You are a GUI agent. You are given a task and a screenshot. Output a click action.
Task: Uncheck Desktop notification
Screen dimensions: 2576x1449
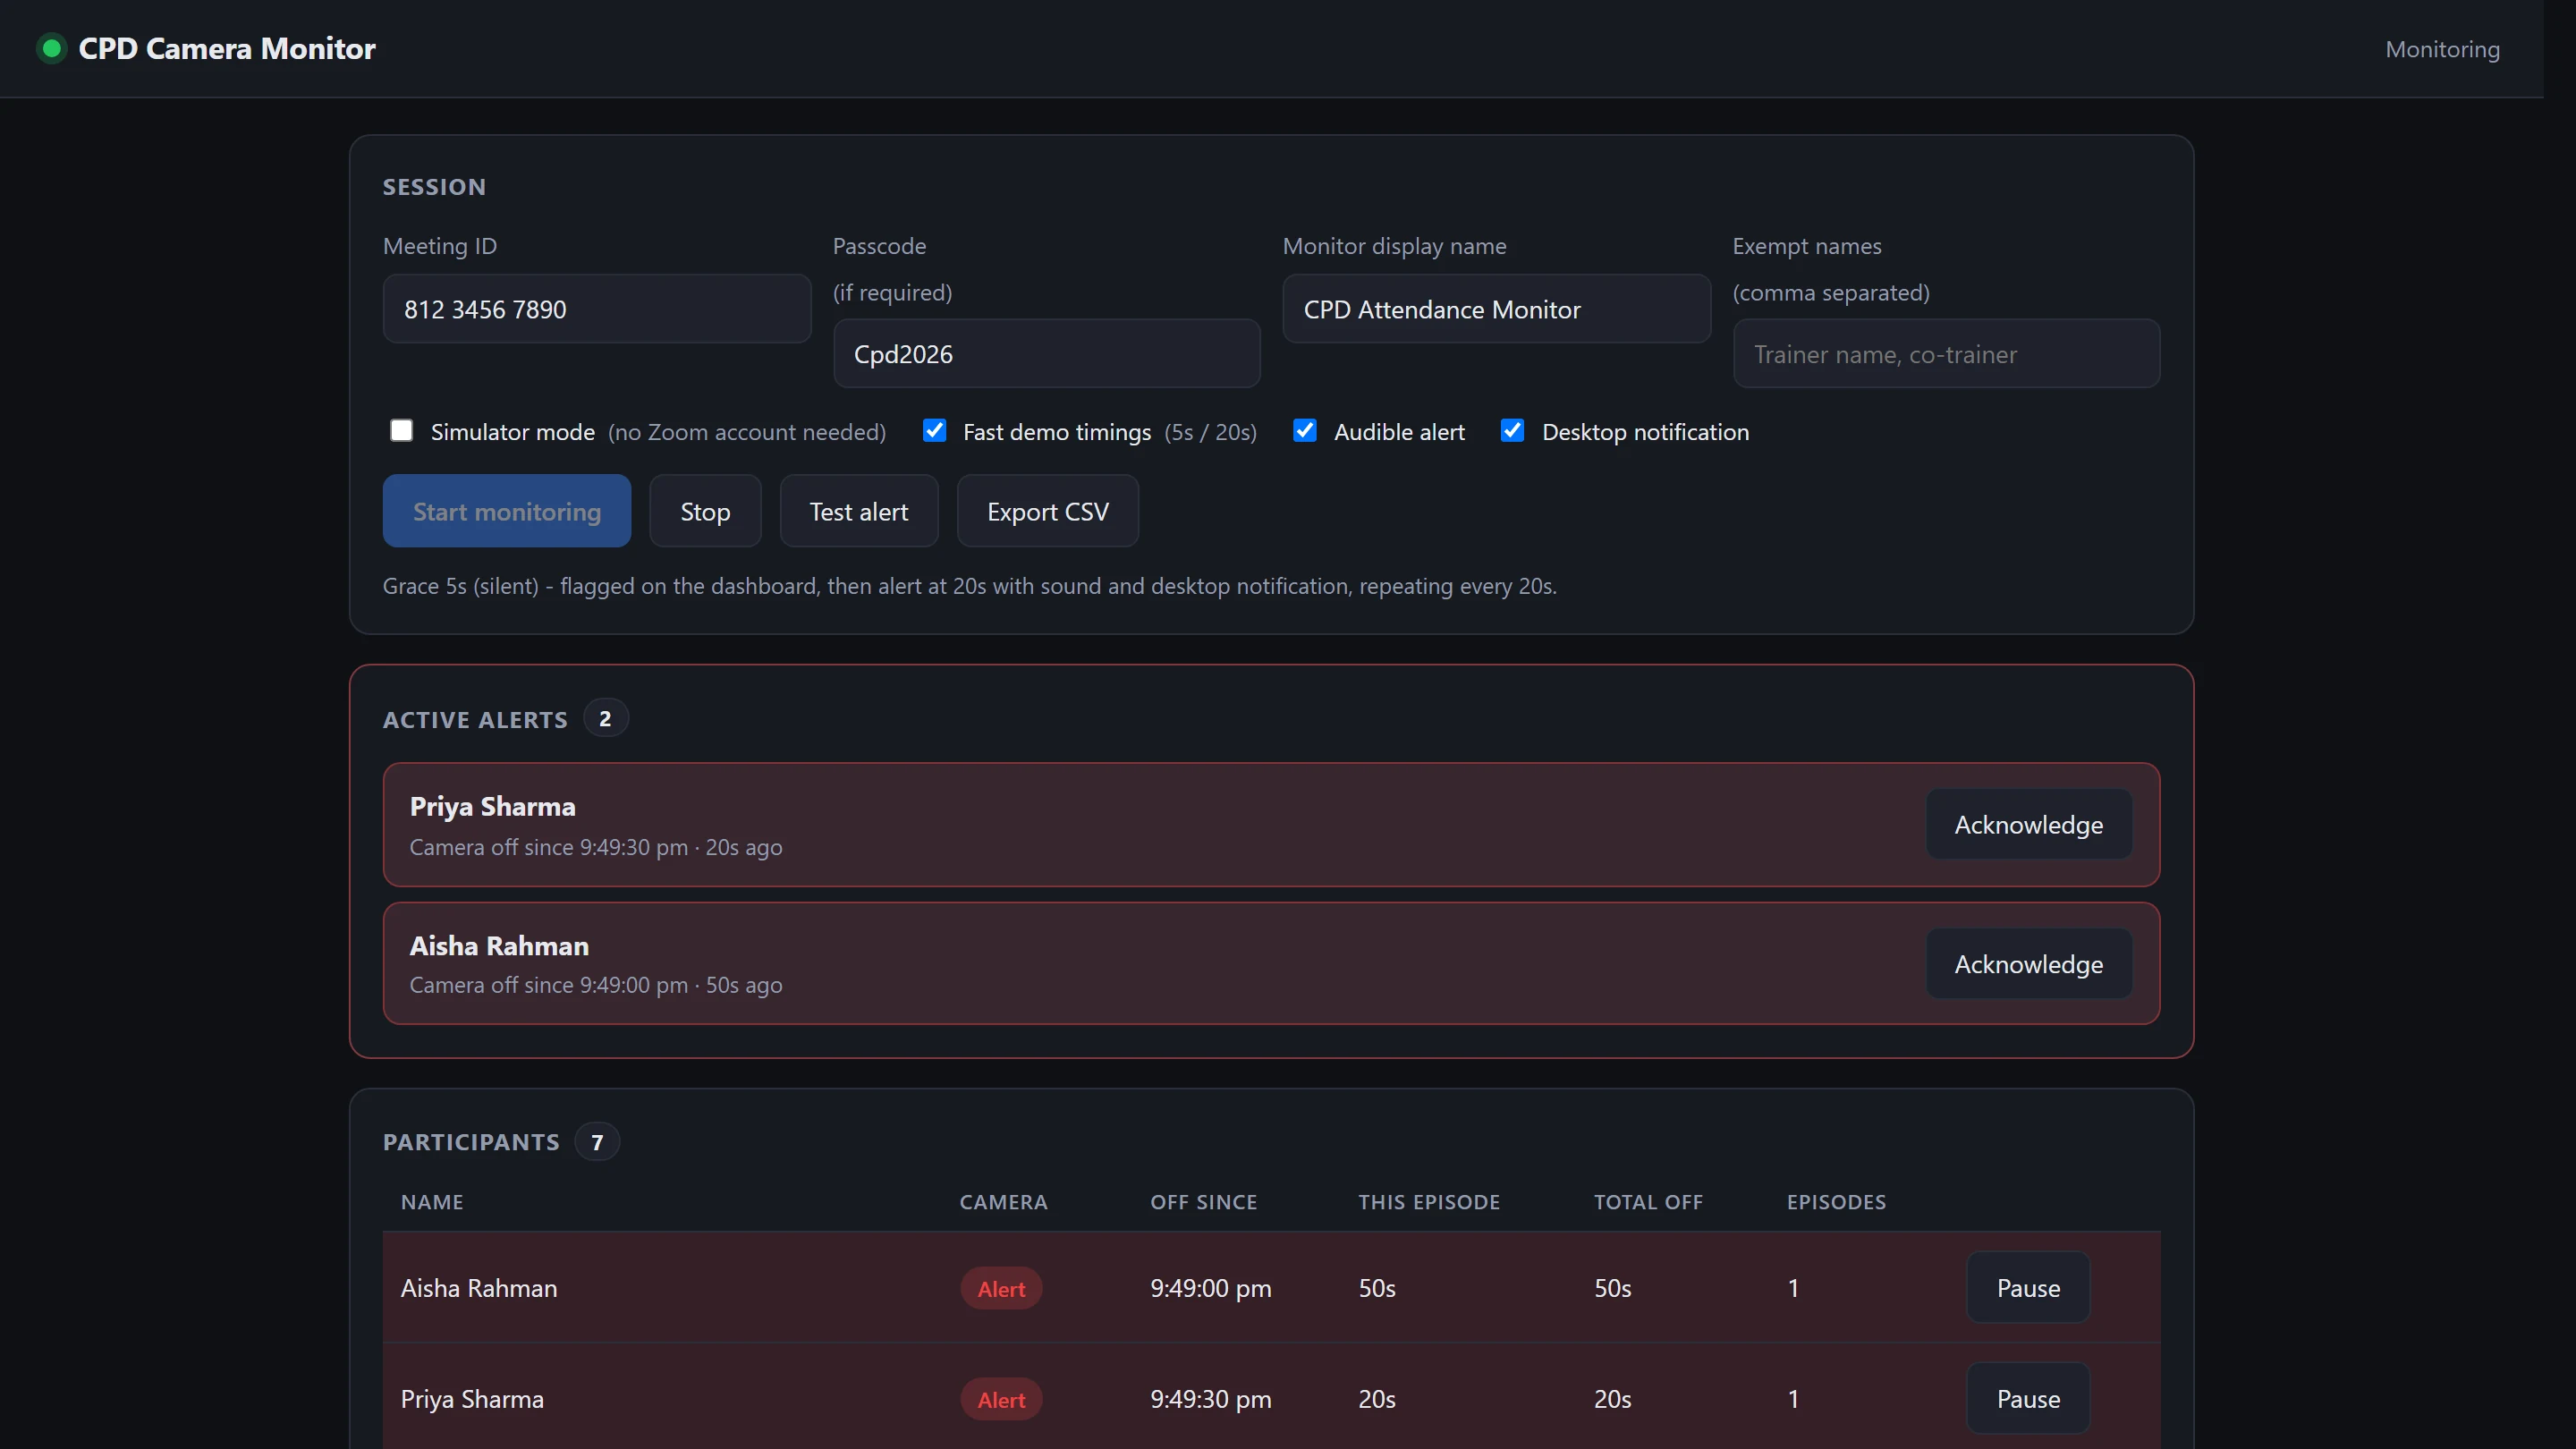(x=1512, y=431)
